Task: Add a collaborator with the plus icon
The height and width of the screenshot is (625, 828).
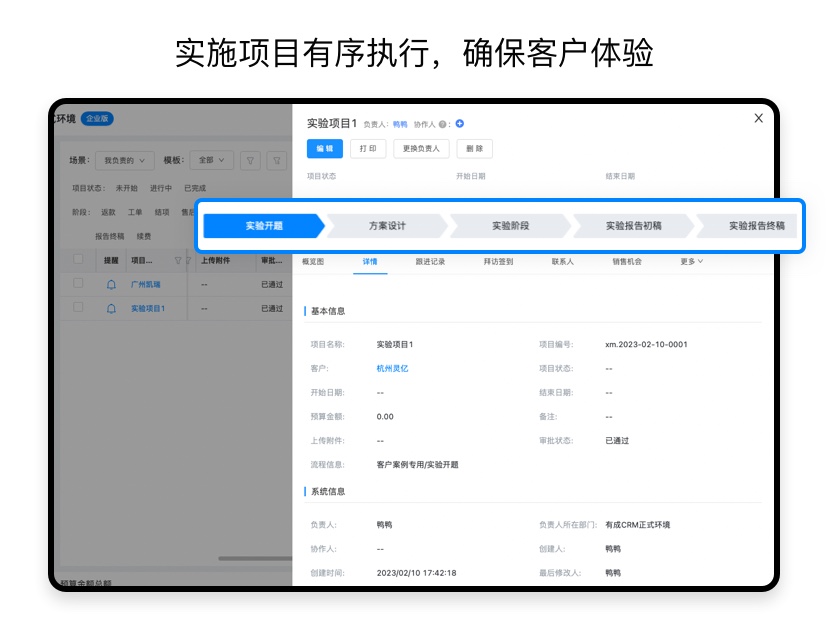Action: point(459,124)
